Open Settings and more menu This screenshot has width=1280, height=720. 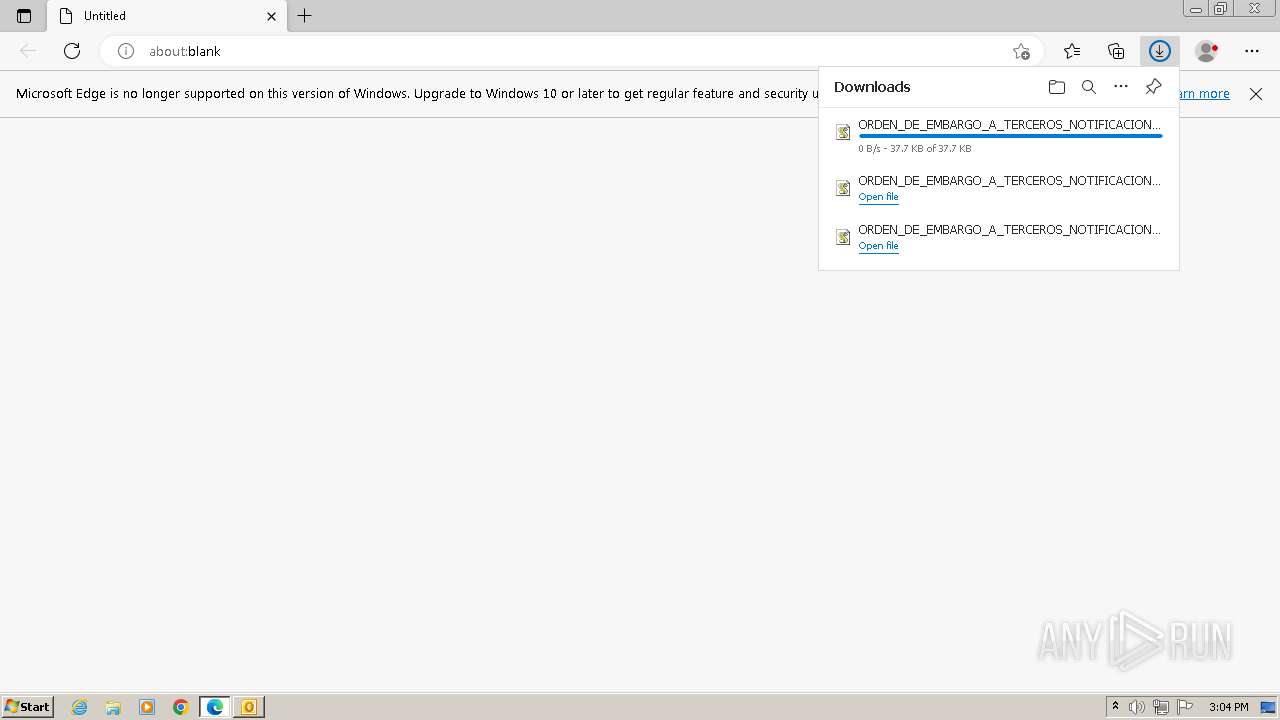pos(1252,51)
